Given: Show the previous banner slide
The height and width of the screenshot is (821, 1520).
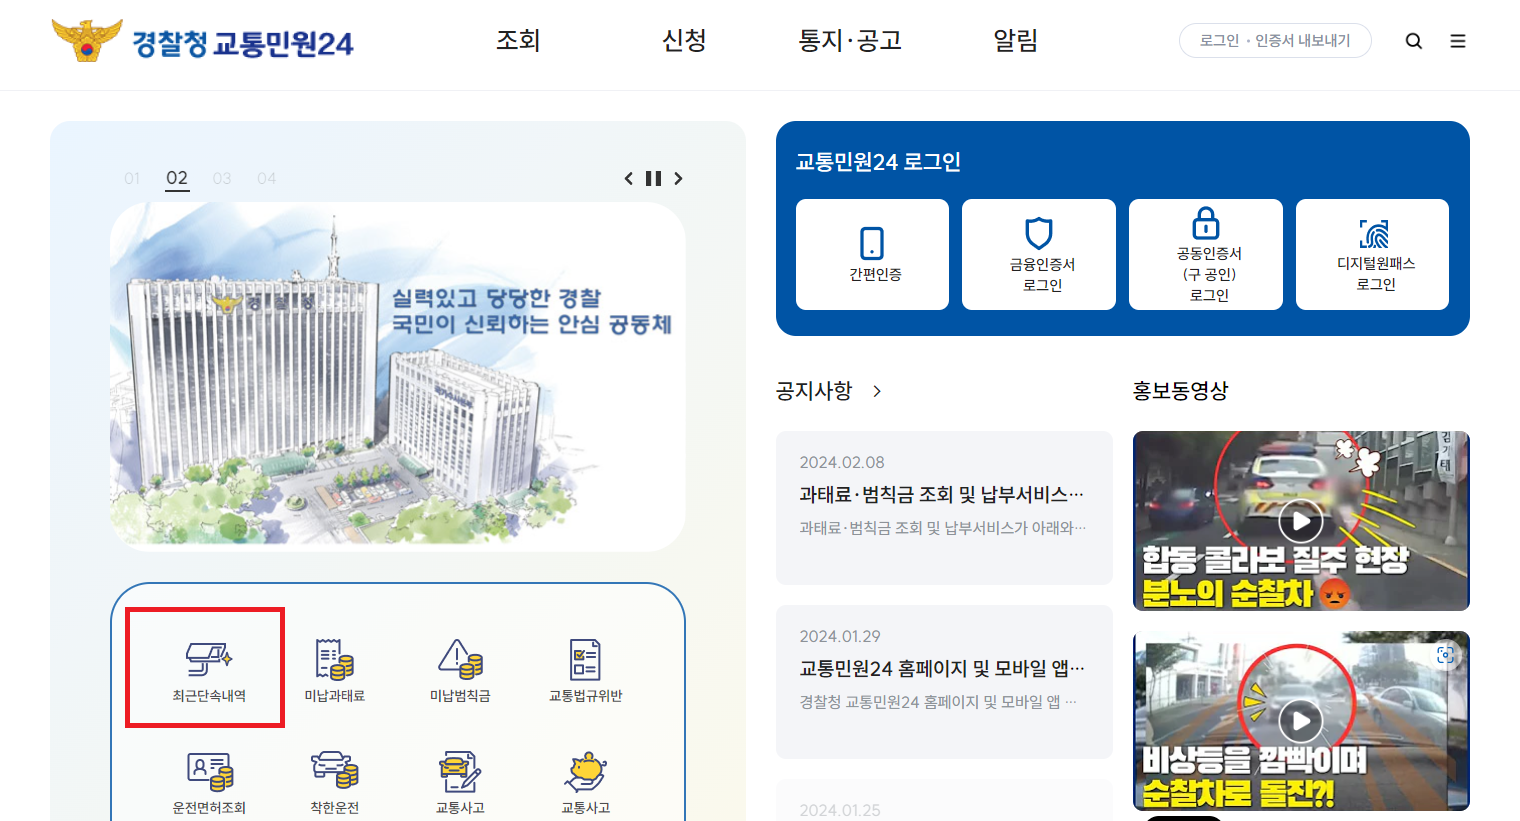Looking at the screenshot, I should click(x=628, y=178).
